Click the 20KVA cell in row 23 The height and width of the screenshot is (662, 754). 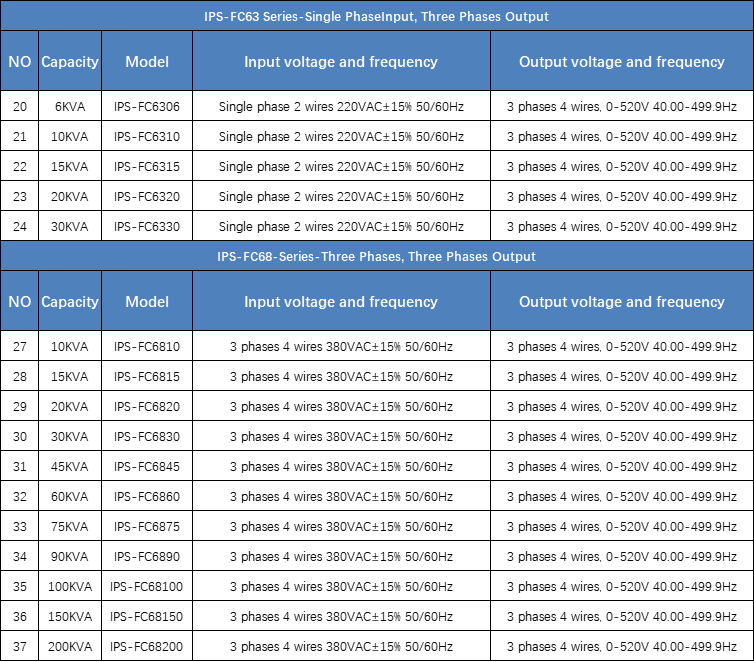point(70,196)
